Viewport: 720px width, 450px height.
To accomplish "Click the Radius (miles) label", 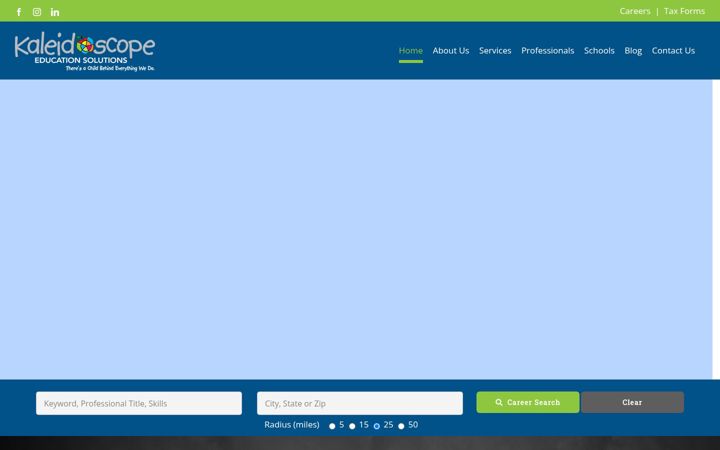I will (292, 425).
